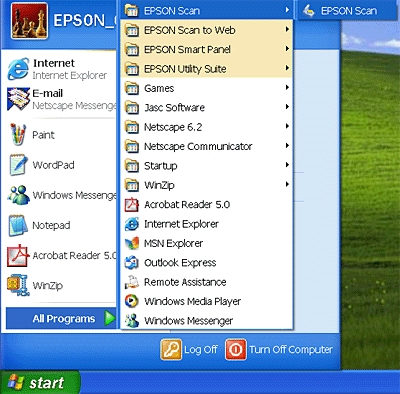The width and height of the screenshot is (400, 394).
Task: Expand the Startup submenu arrow
Action: (x=287, y=165)
